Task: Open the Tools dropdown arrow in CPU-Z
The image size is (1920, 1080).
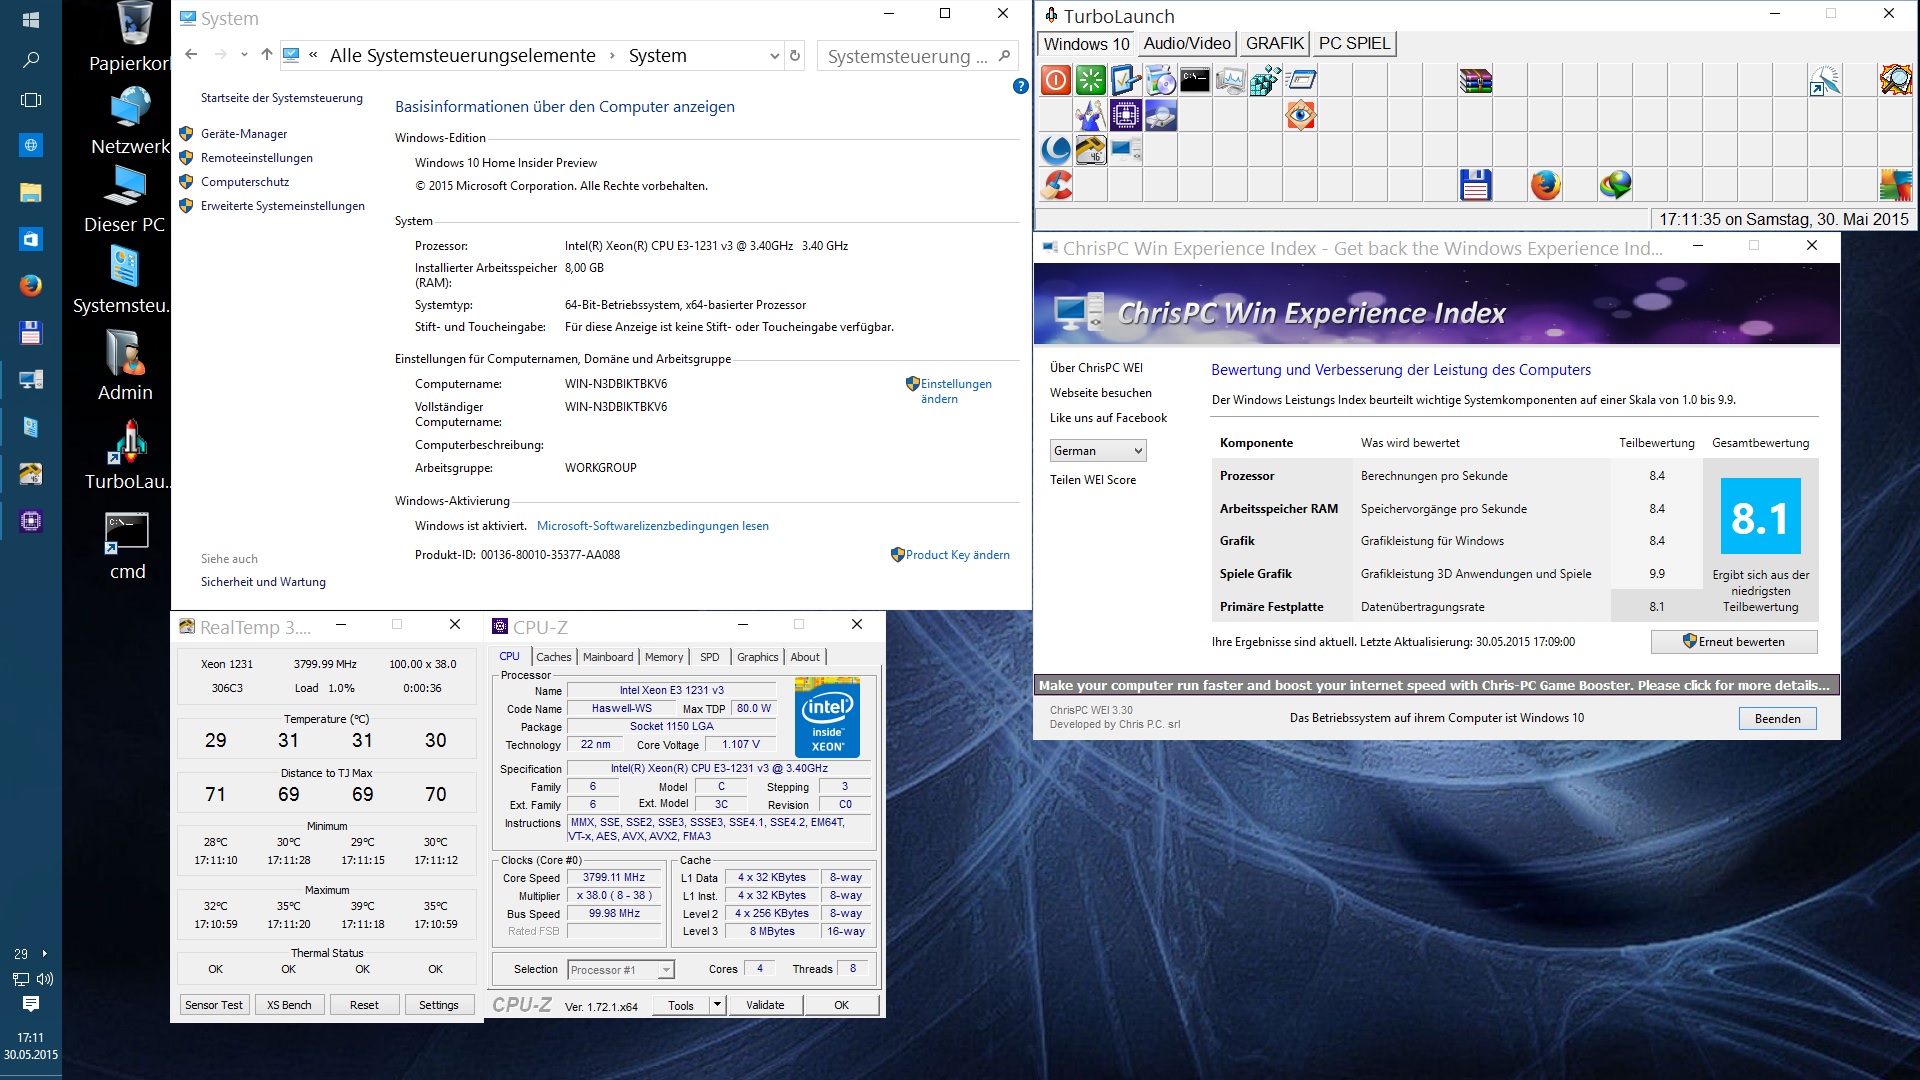Action: (717, 1005)
